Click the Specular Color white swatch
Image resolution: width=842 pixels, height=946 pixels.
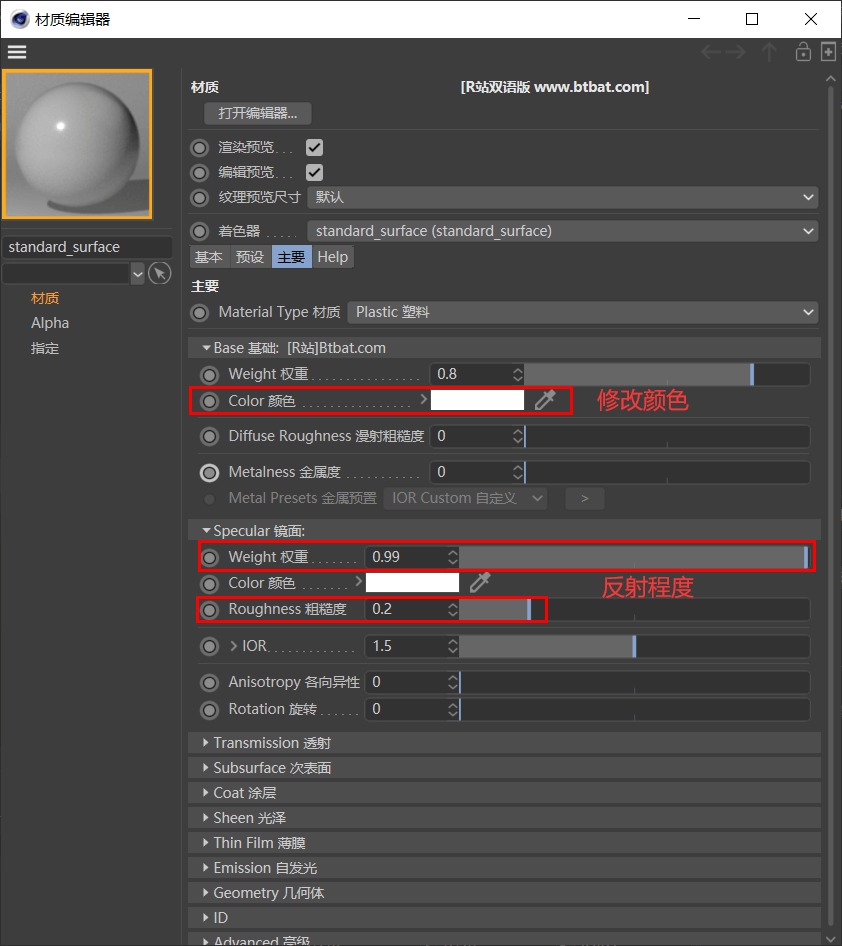tap(413, 583)
